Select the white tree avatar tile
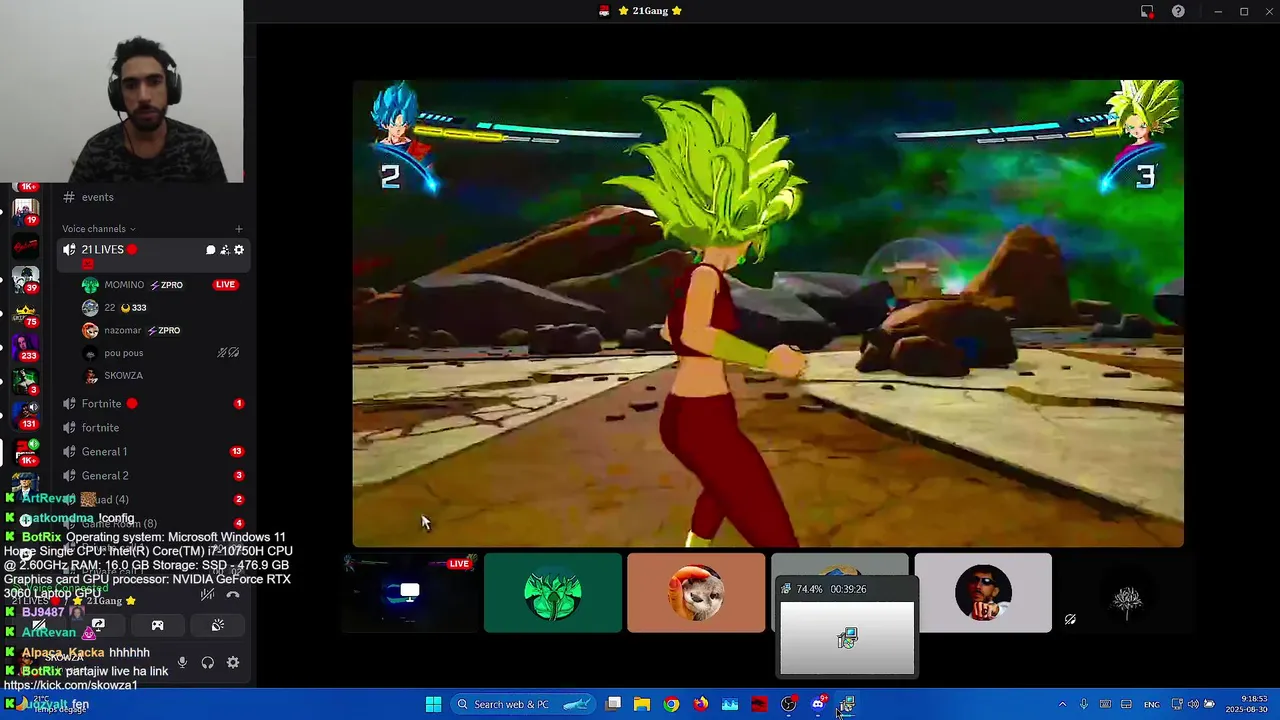The height and width of the screenshot is (720, 1280). click(1127, 593)
